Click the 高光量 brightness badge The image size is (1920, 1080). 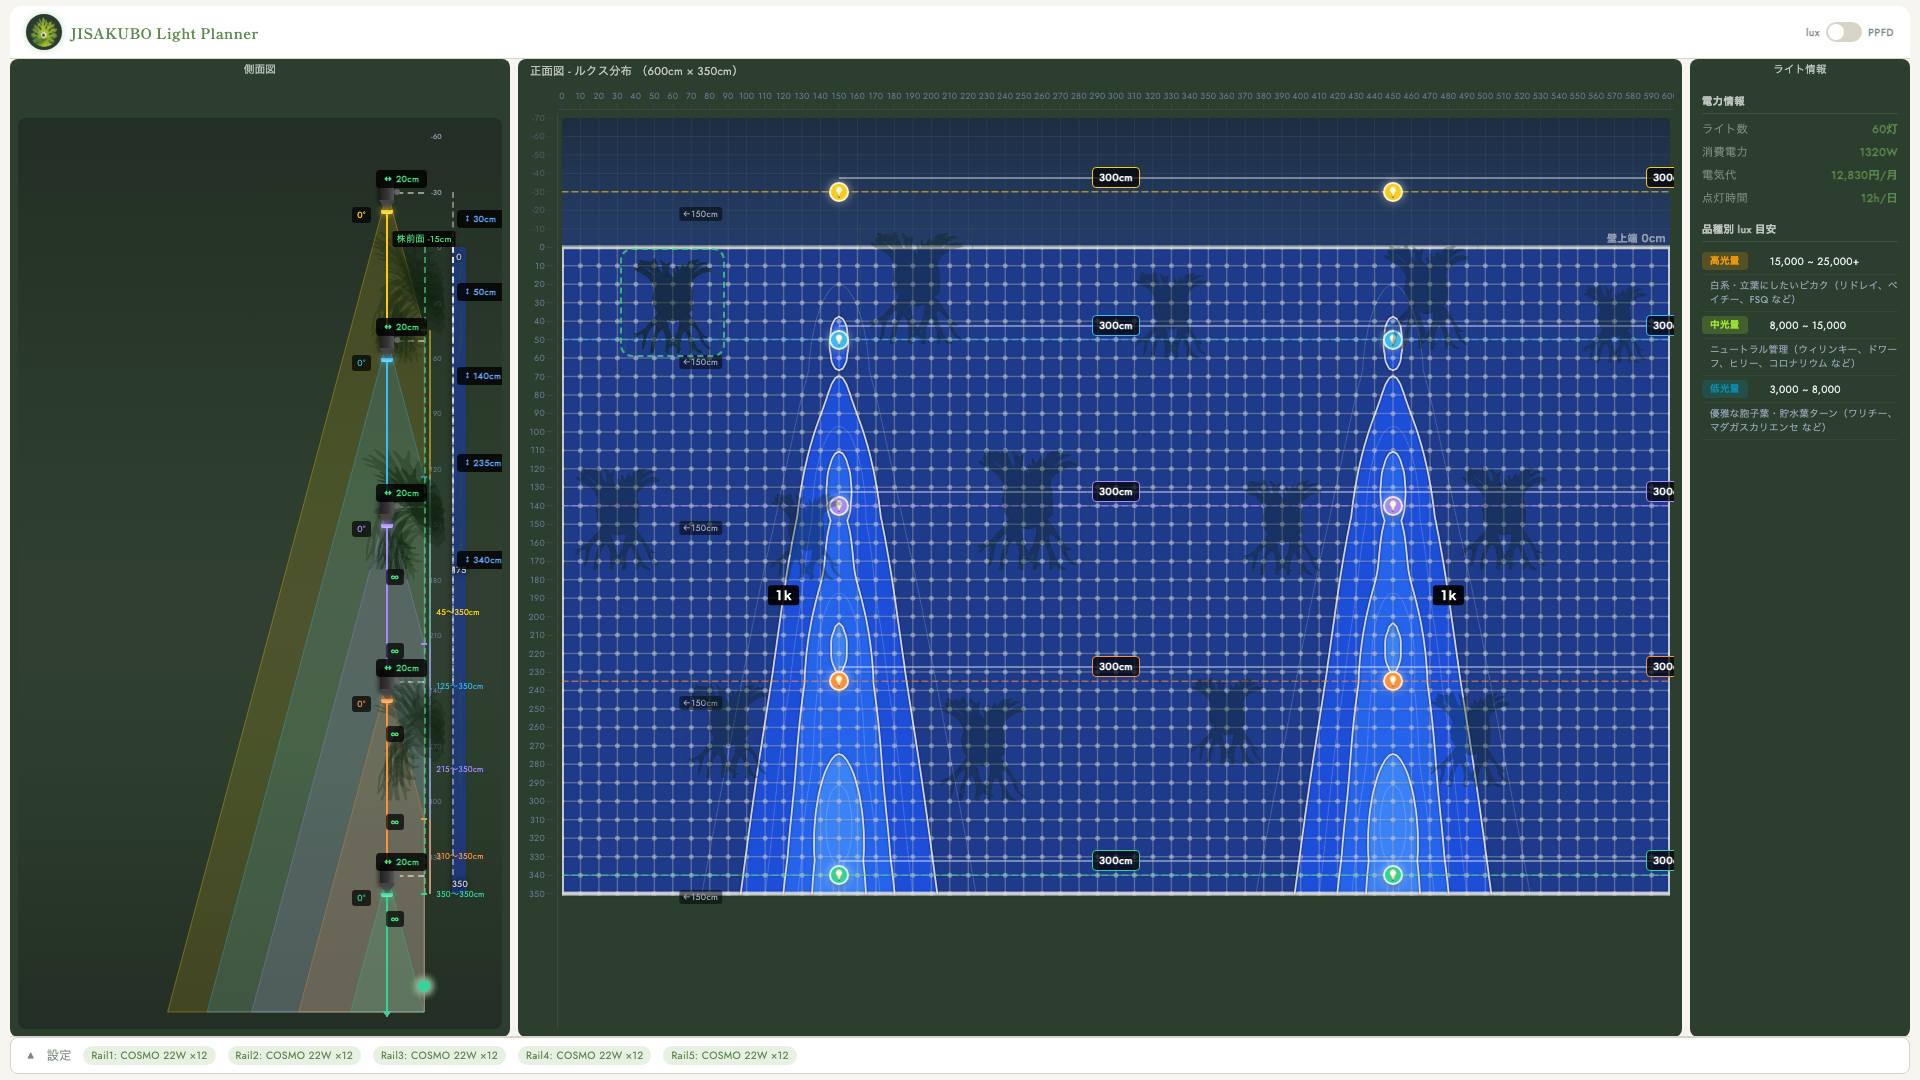pos(1724,261)
